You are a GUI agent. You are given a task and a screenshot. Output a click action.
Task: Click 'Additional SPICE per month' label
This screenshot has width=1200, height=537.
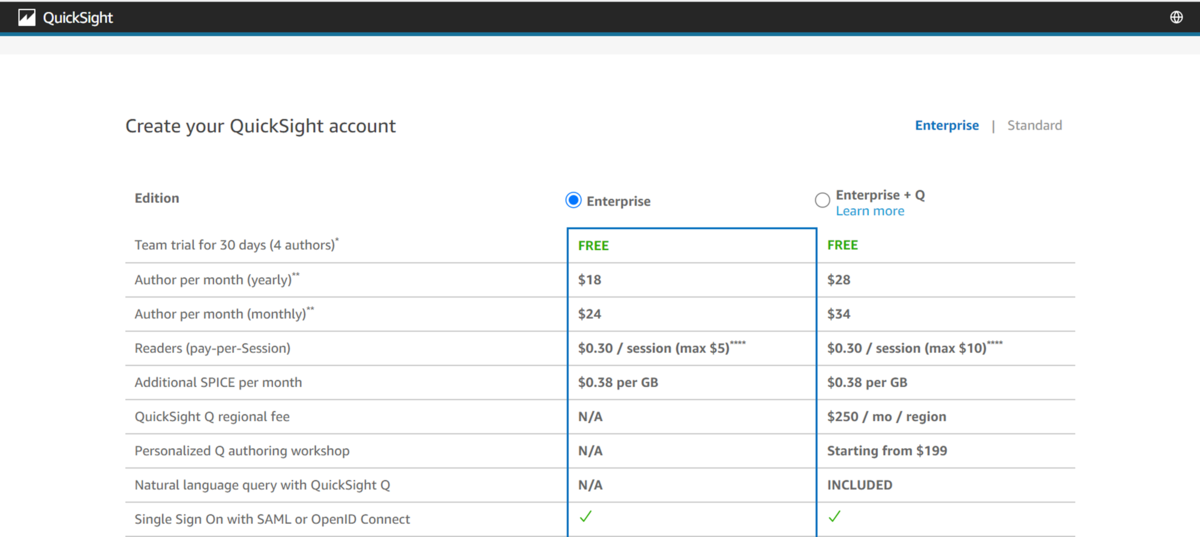(218, 382)
